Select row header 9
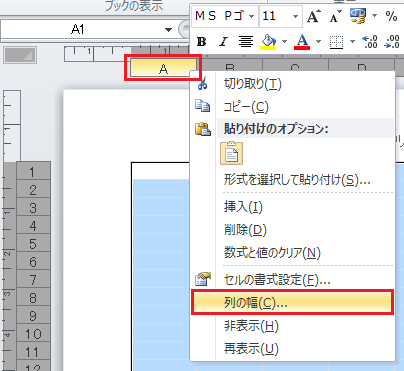This screenshot has height=371, width=404. point(33,315)
